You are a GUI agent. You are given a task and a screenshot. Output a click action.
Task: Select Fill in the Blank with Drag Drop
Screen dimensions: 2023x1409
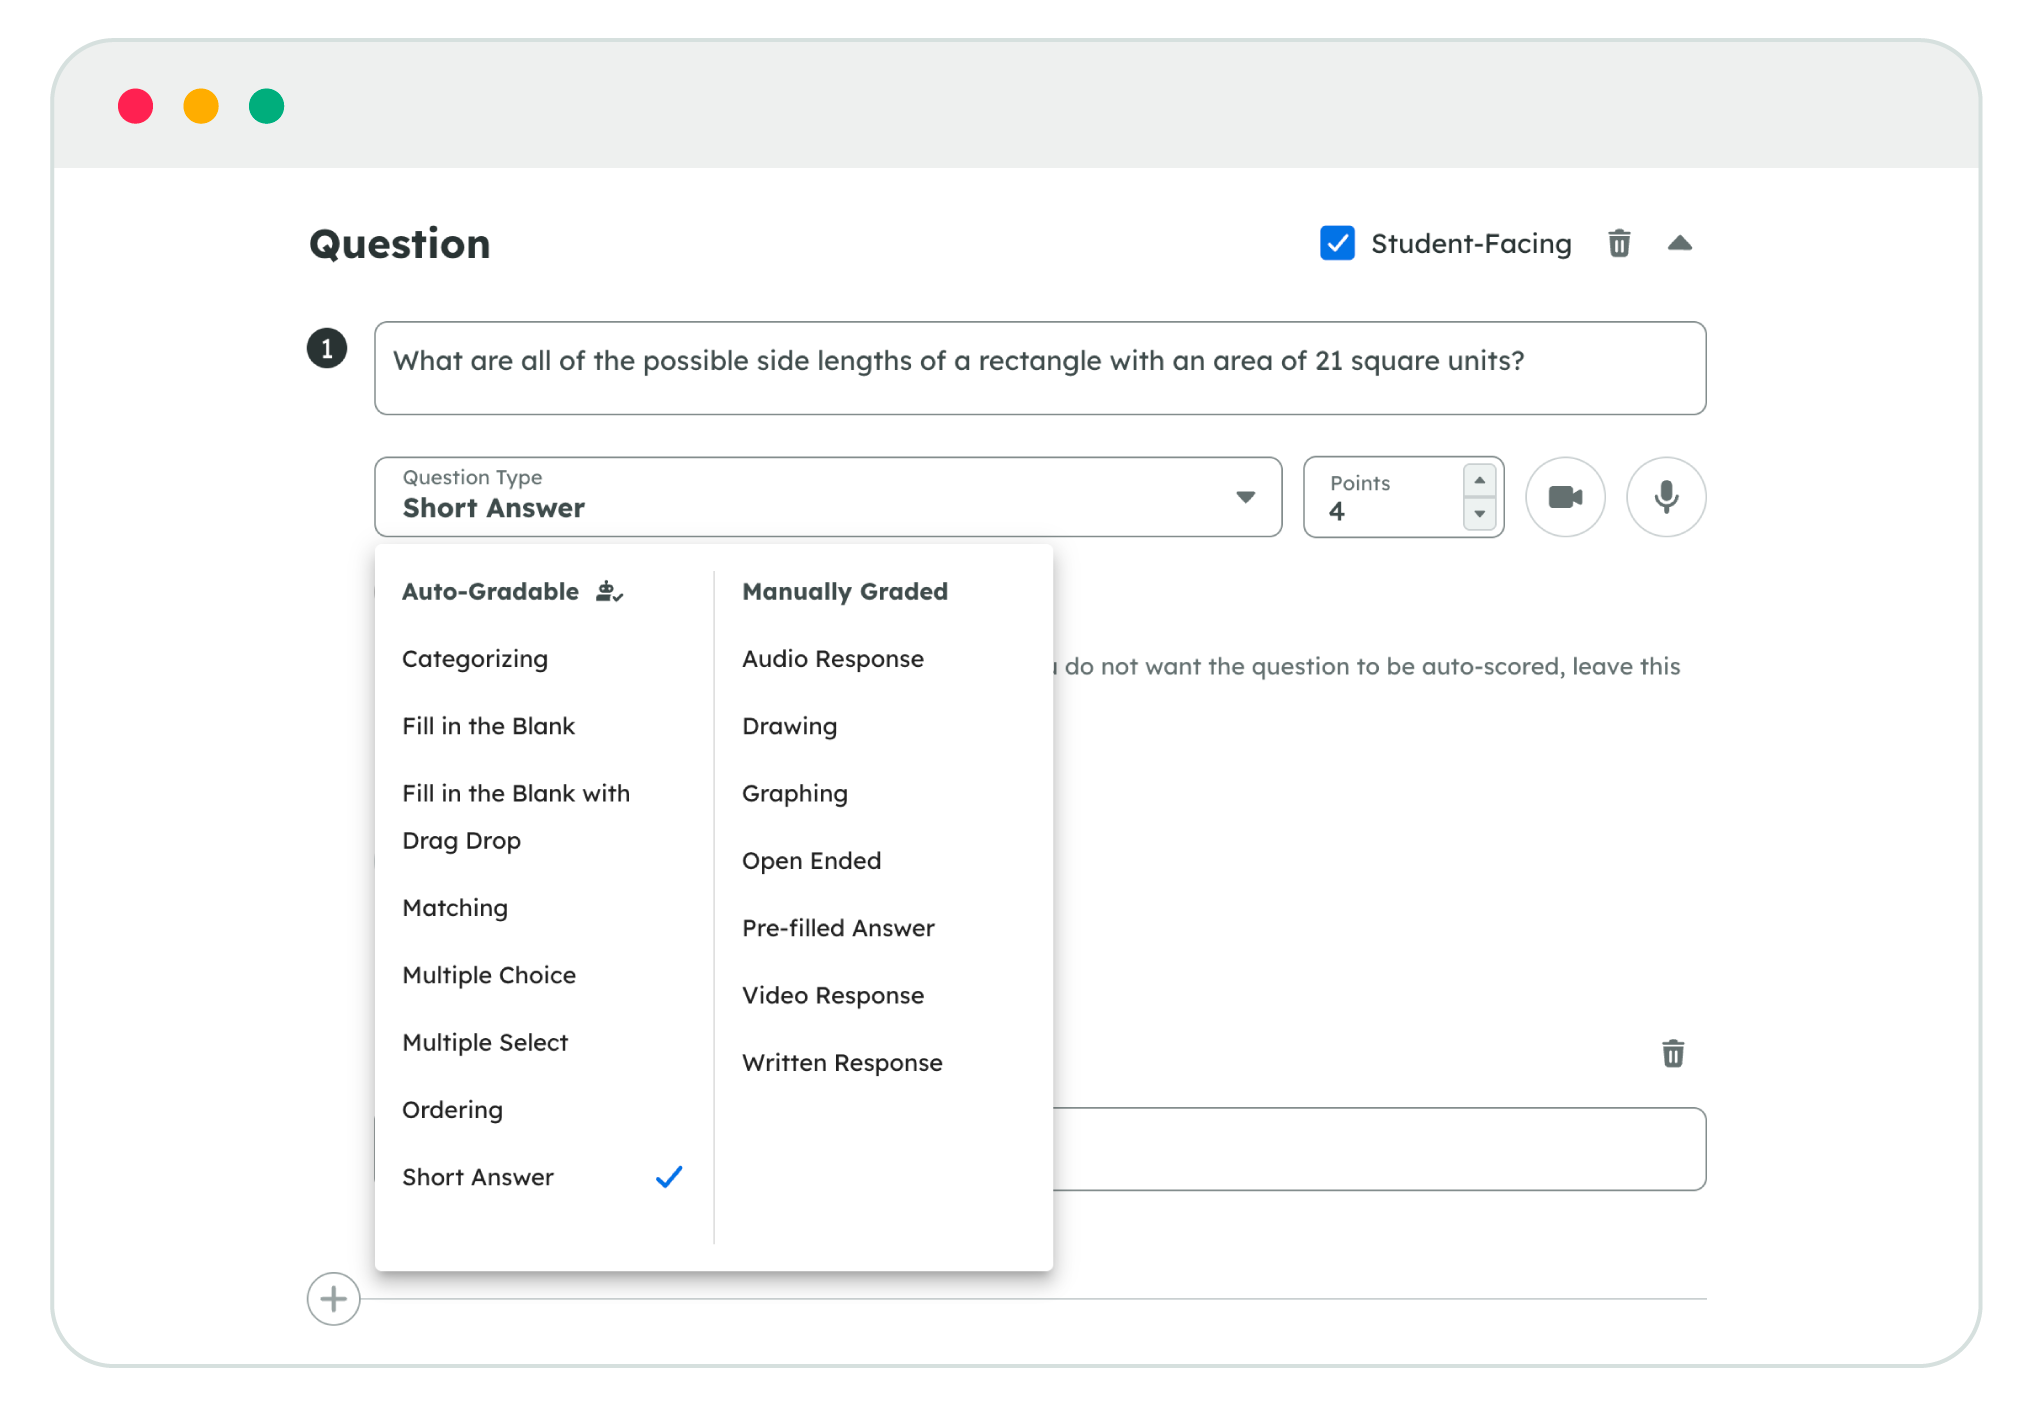(516, 816)
